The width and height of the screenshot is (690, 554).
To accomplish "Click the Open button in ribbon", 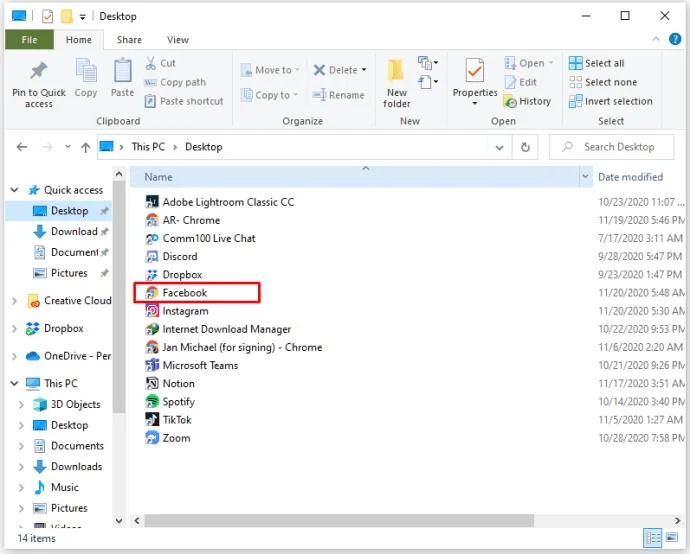I will tap(529, 63).
